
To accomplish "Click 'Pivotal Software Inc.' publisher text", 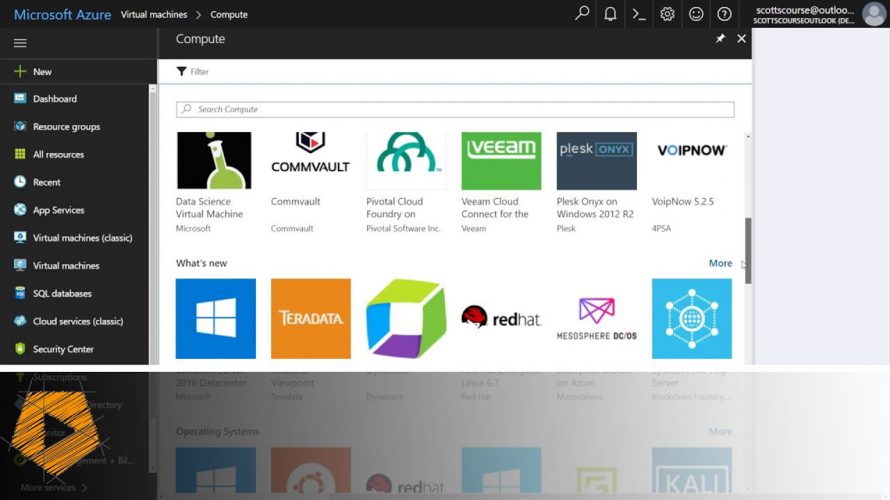I will 403,228.
